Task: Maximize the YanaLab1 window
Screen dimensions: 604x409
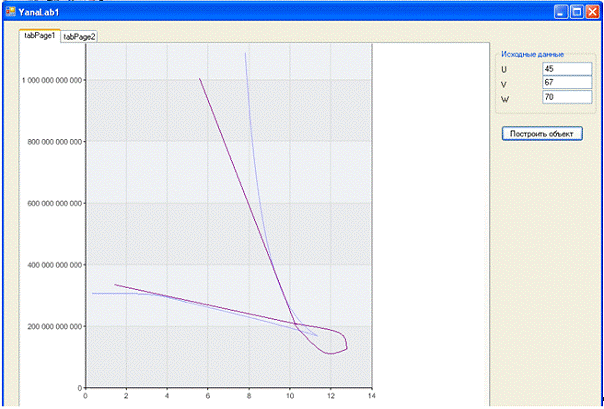Action: coord(577,11)
